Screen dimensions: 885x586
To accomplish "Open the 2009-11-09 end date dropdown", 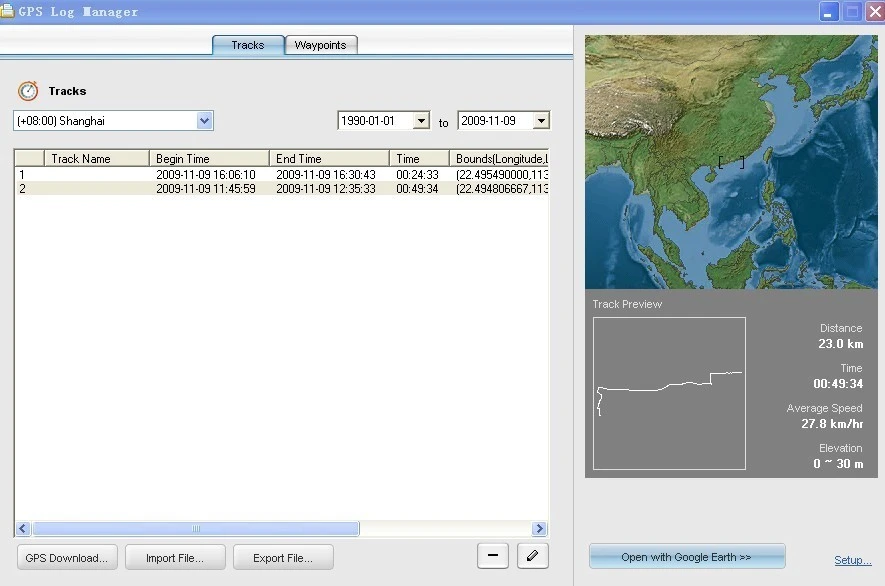I will [541, 120].
